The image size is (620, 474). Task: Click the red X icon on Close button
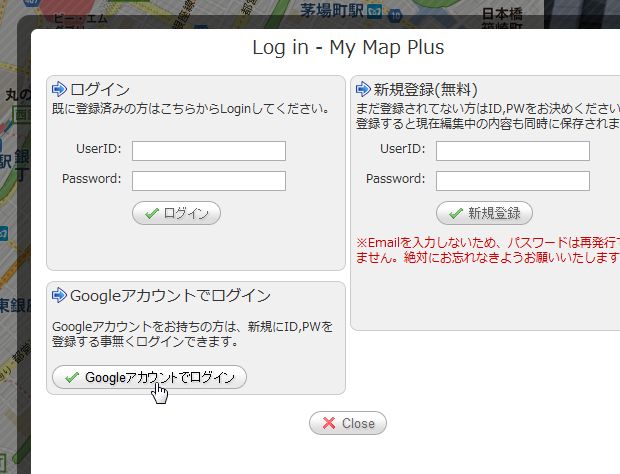[329, 423]
